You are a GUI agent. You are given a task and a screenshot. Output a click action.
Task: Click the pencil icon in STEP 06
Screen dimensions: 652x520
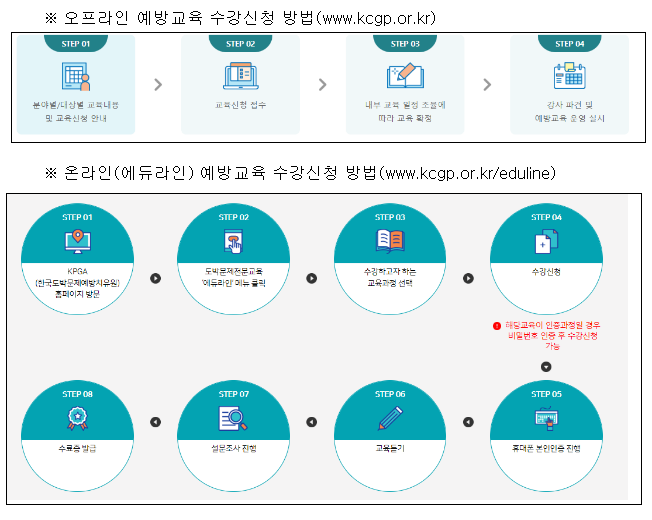(390, 418)
